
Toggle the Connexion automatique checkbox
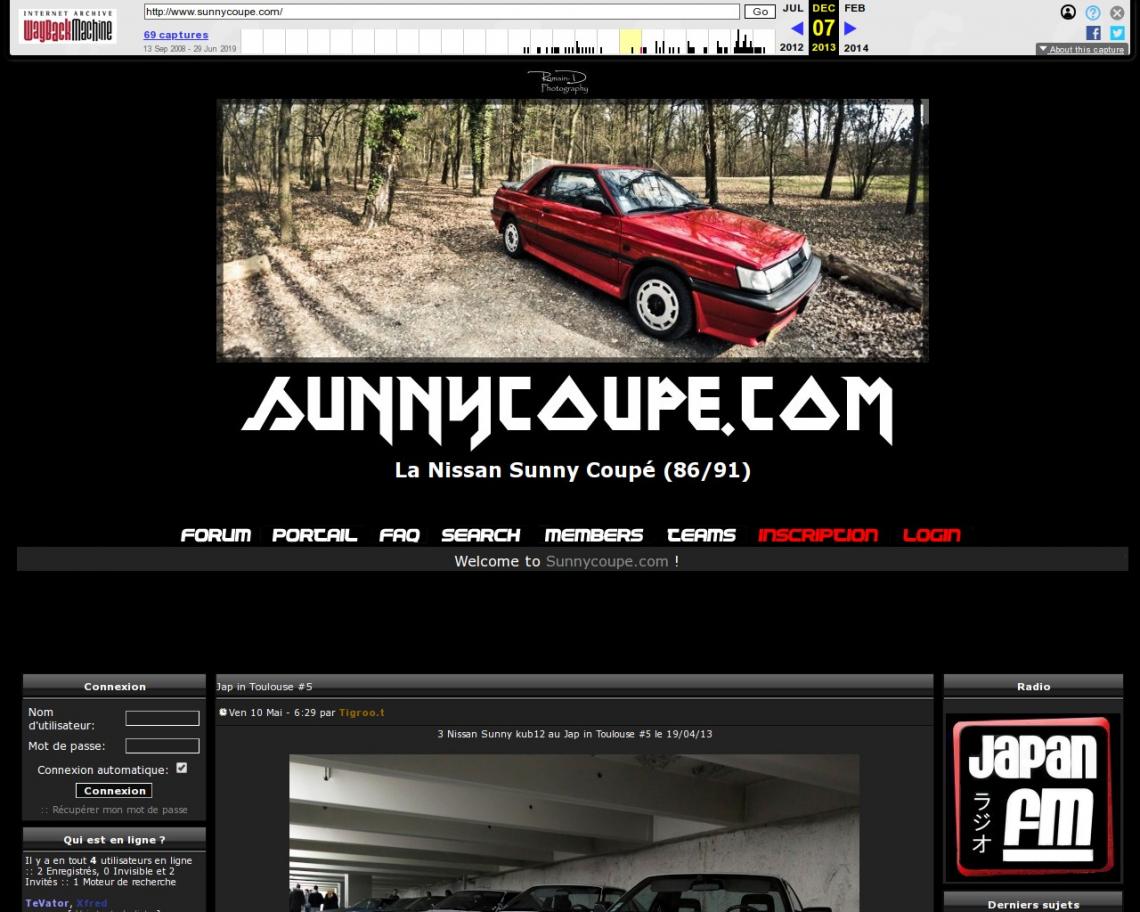tap(182, 768)
